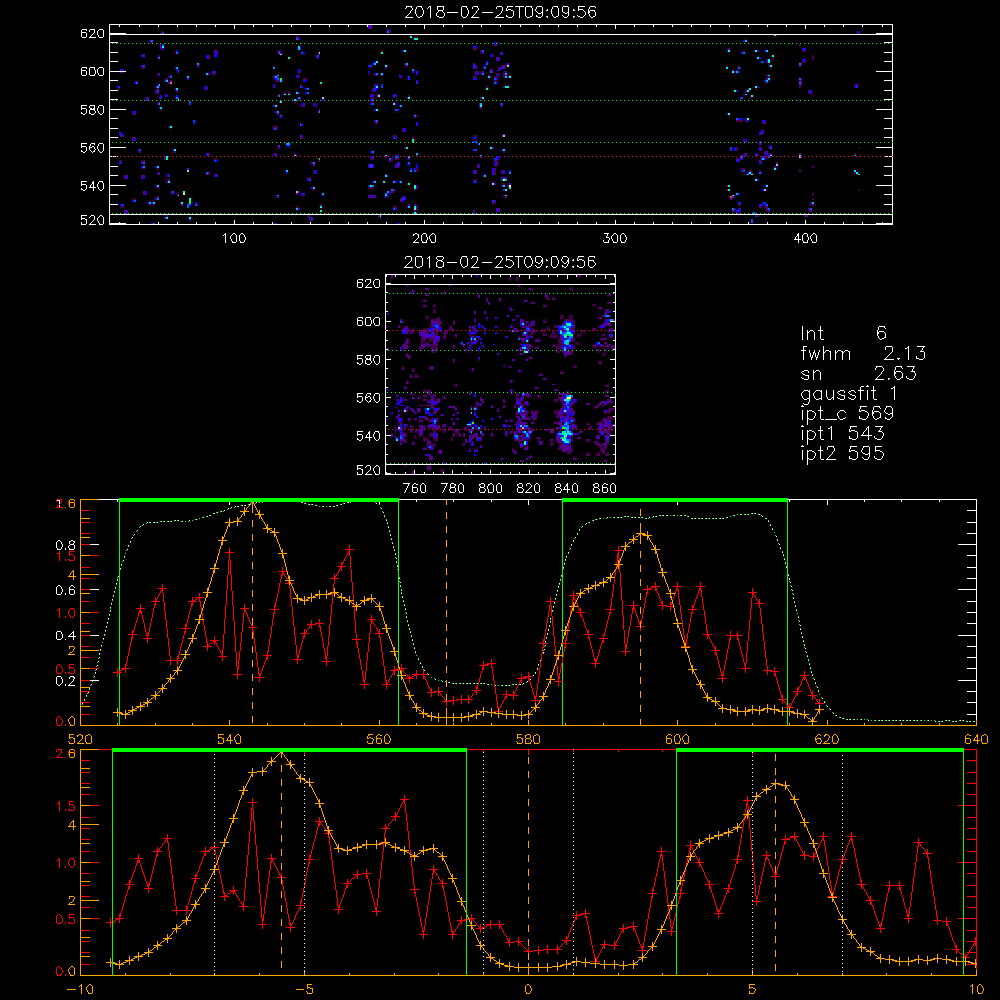The image size is (1000, 1000).
Task: Click the 100 tick label on top image x-axis
Action: pos(234,239)
